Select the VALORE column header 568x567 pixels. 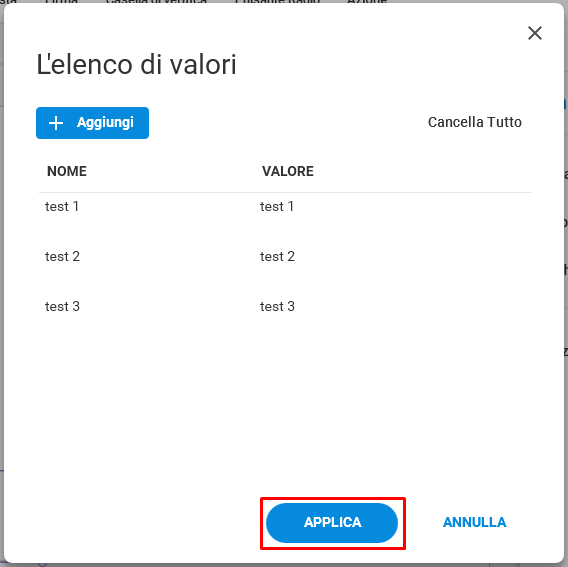[x=288, y=171]
